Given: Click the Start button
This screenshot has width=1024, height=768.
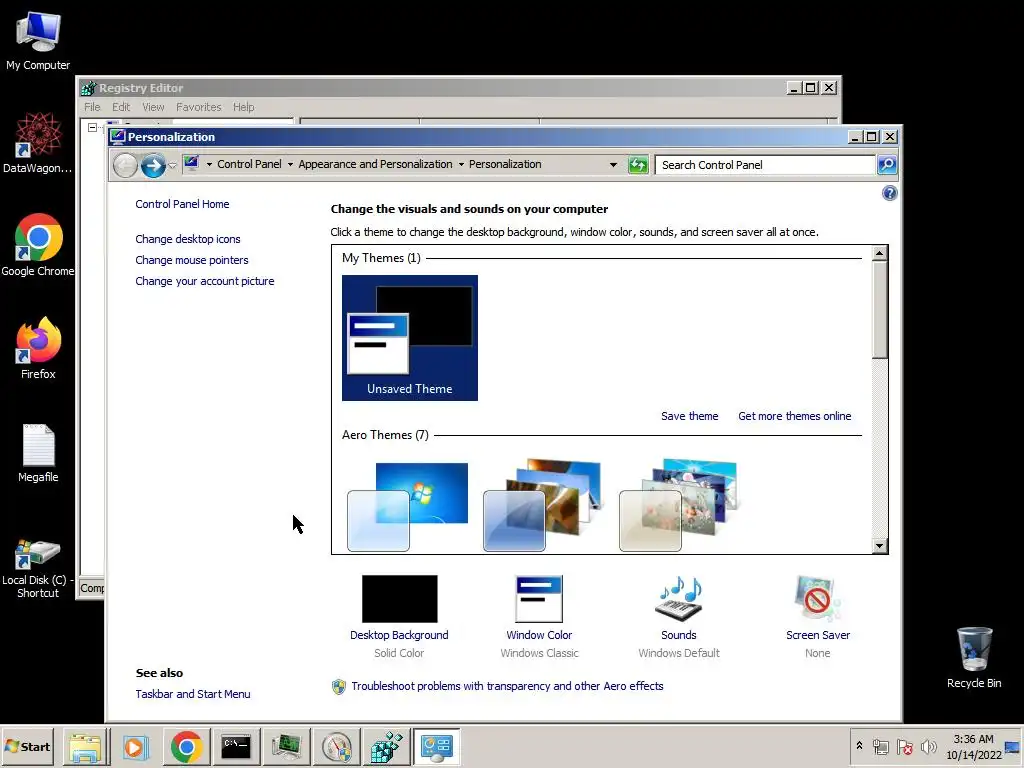Looking at the screenshot, I should click(x=27, y=746).
